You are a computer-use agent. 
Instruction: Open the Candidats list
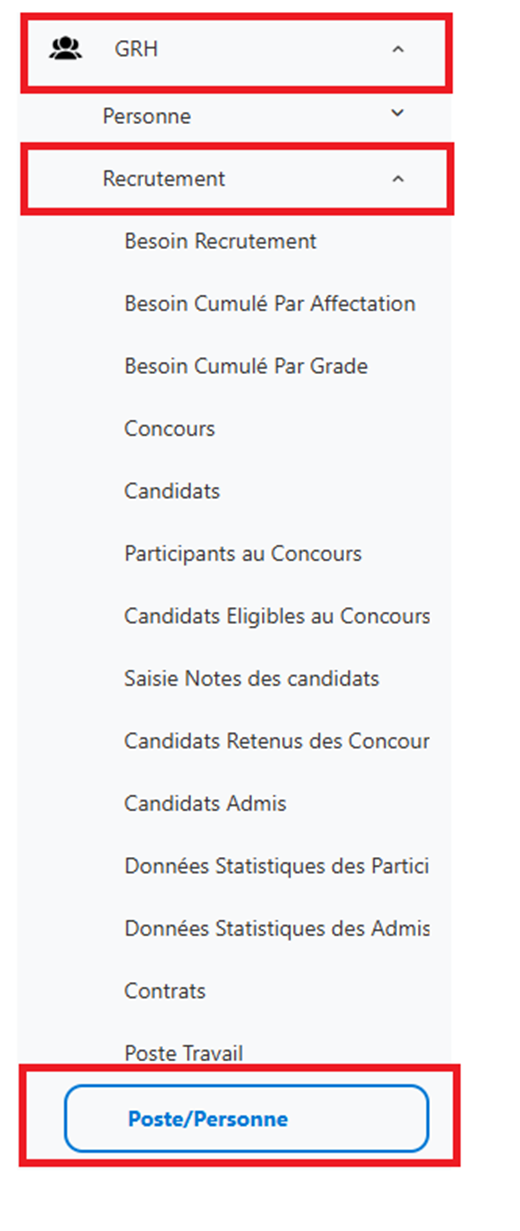coord(172,491)
